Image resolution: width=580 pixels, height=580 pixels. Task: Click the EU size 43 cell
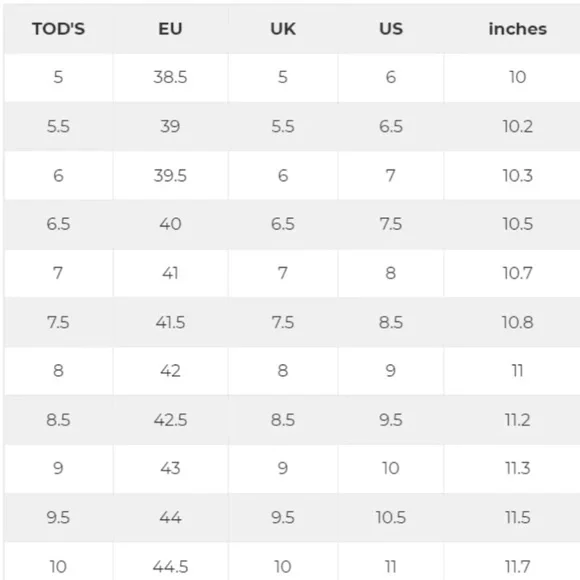[170, 468]
